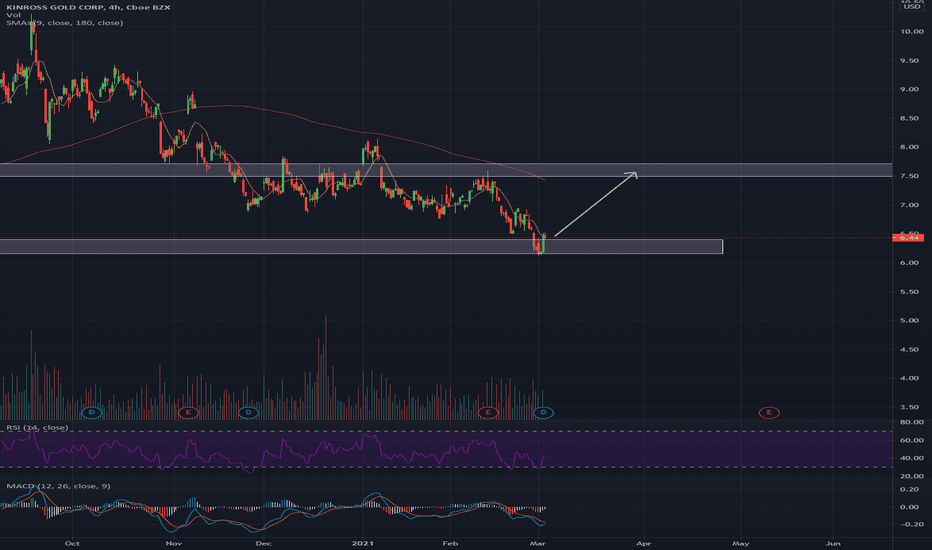Click the Nov label on the time axis
932x550 pixels.
[174, 543]
